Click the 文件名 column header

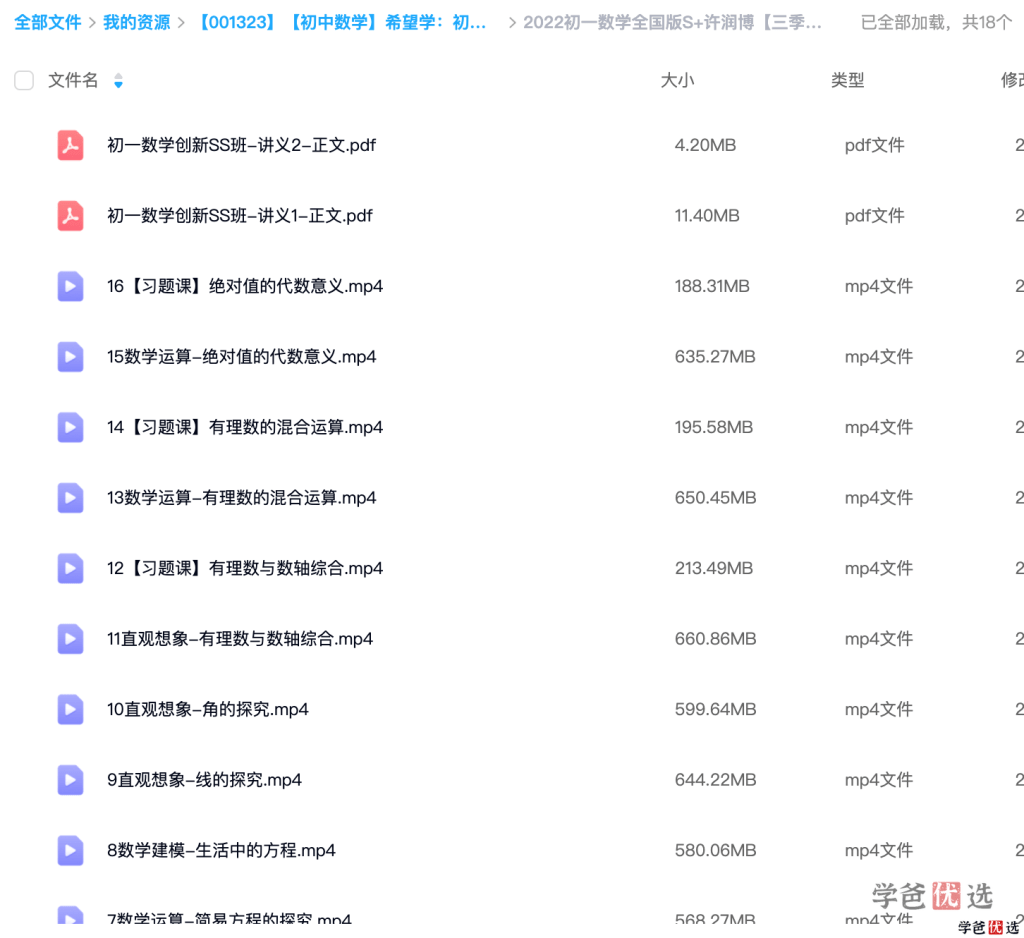pyautogui.click(x=73, y=80)
